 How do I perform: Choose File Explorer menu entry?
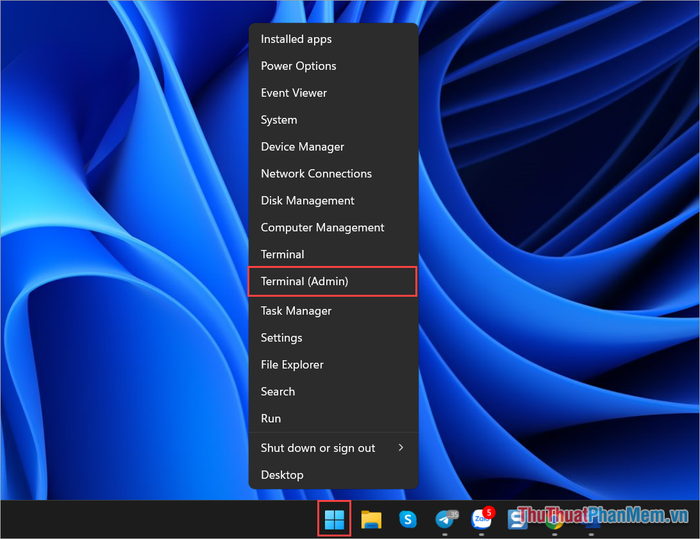point(333,364)
